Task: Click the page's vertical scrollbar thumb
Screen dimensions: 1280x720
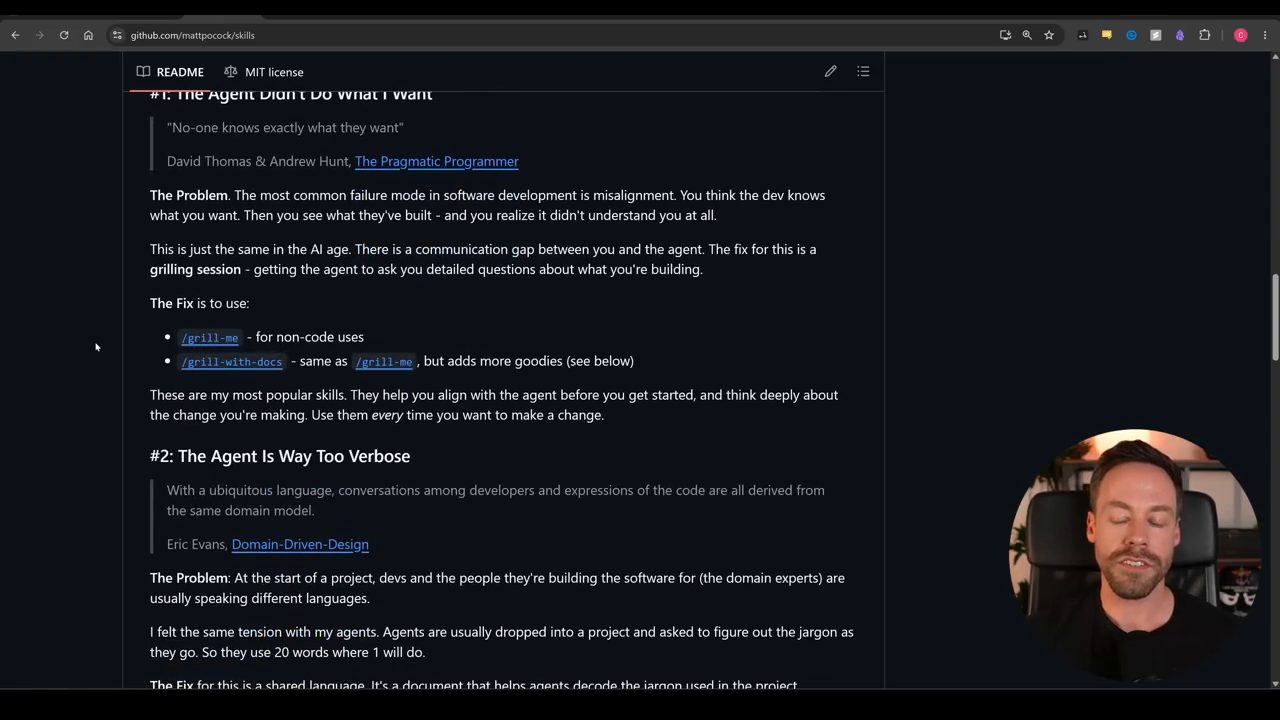Action: click(x=1274, y=317)
